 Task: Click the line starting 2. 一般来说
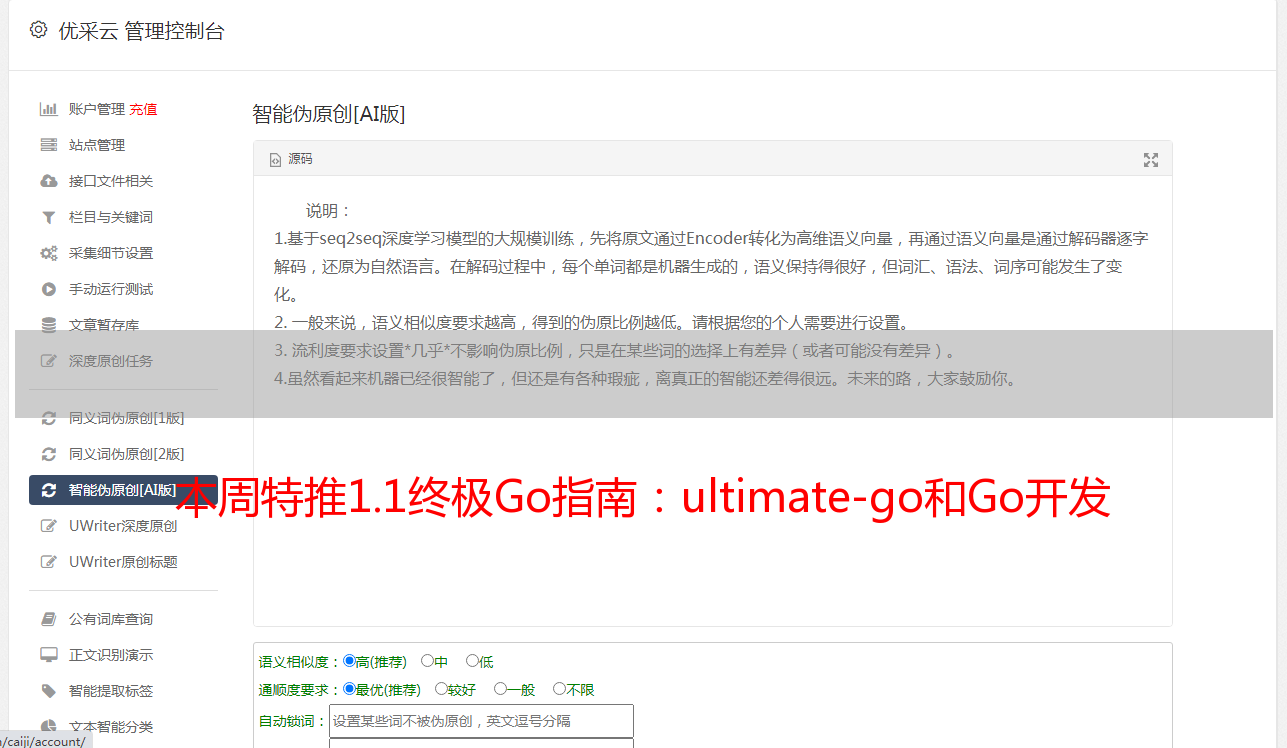point(592,323)
